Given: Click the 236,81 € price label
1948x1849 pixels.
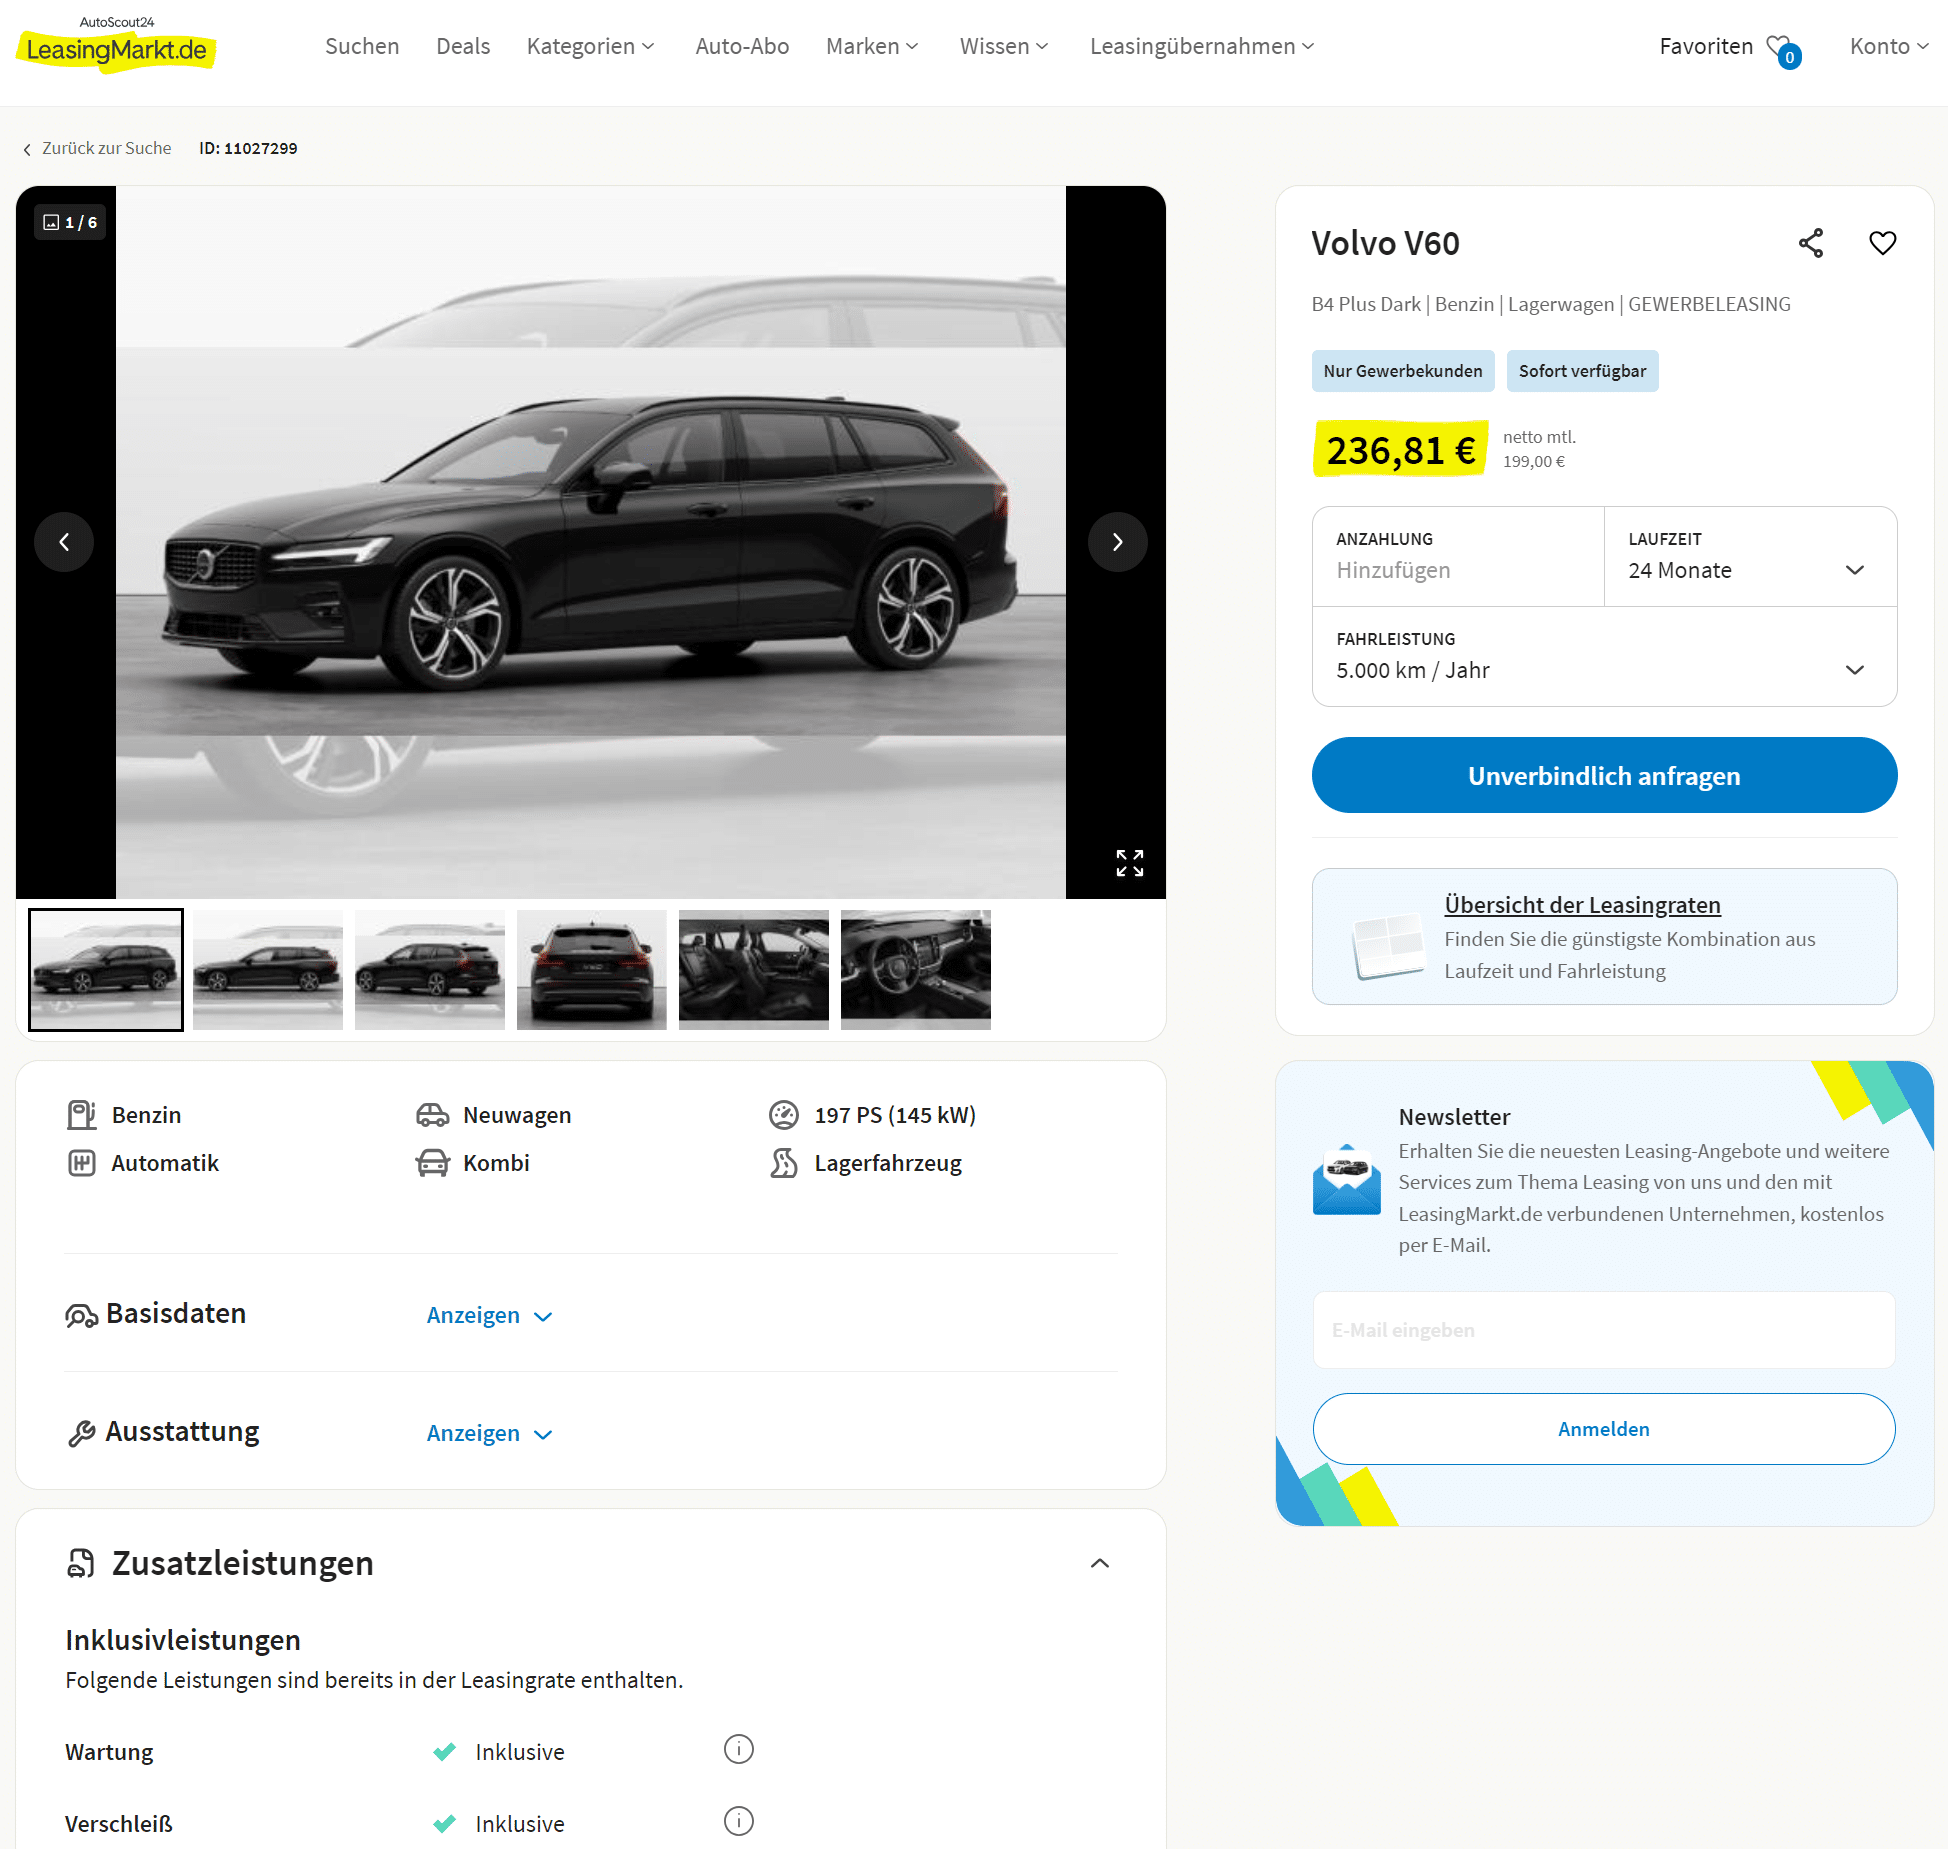Looking at the screenshot, I should click(1400, 450).
